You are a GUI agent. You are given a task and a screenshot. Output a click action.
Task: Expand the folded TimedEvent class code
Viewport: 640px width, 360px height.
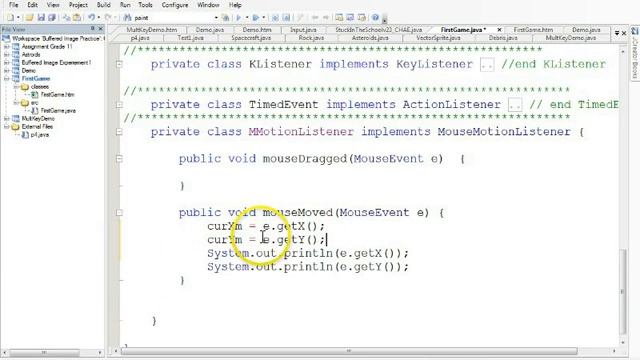119,104
